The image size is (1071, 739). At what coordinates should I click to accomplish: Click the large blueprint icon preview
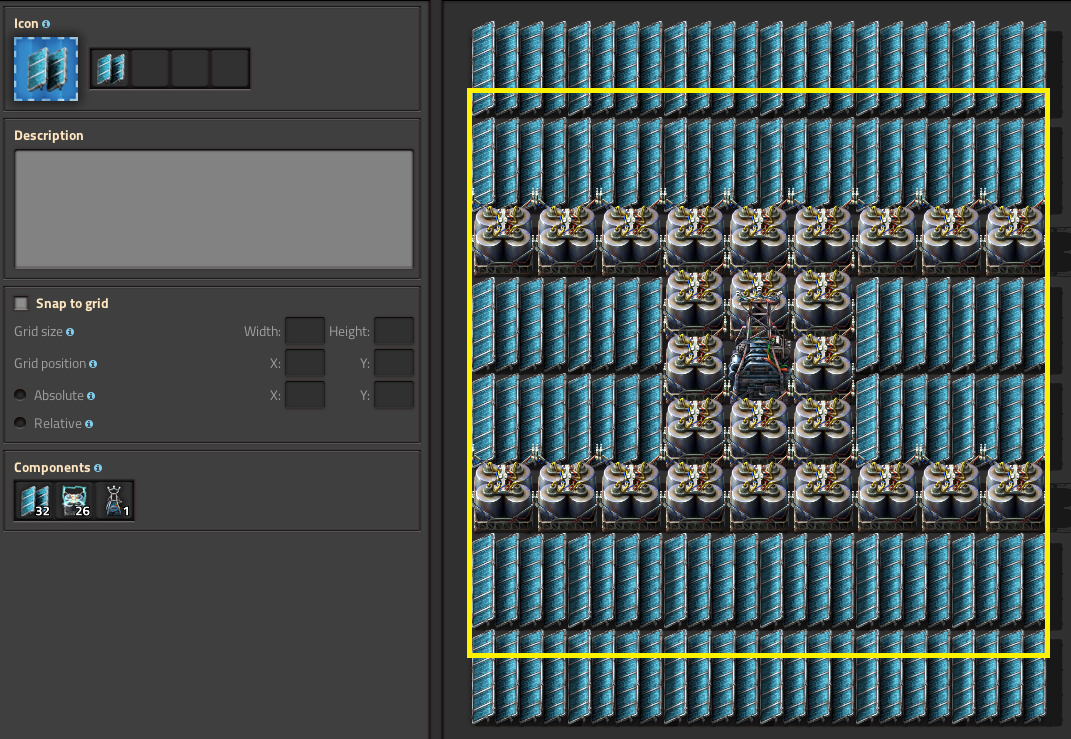46,69
